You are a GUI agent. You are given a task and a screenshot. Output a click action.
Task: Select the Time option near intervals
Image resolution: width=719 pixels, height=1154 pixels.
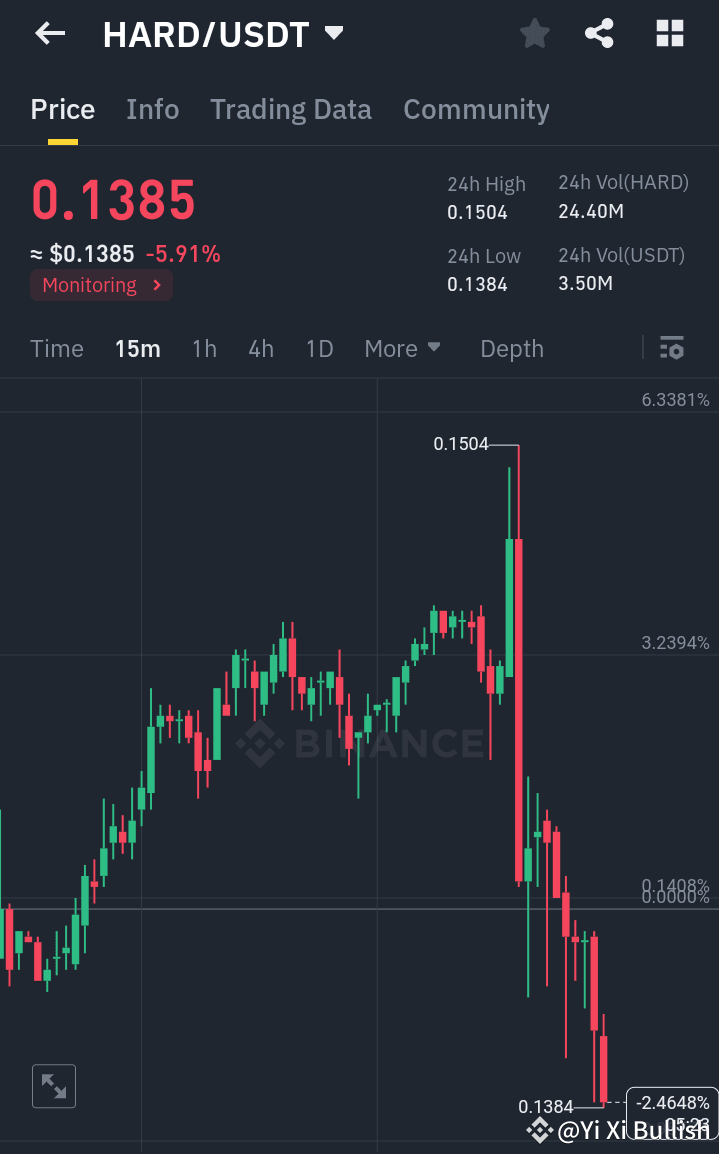coord(56,348)
